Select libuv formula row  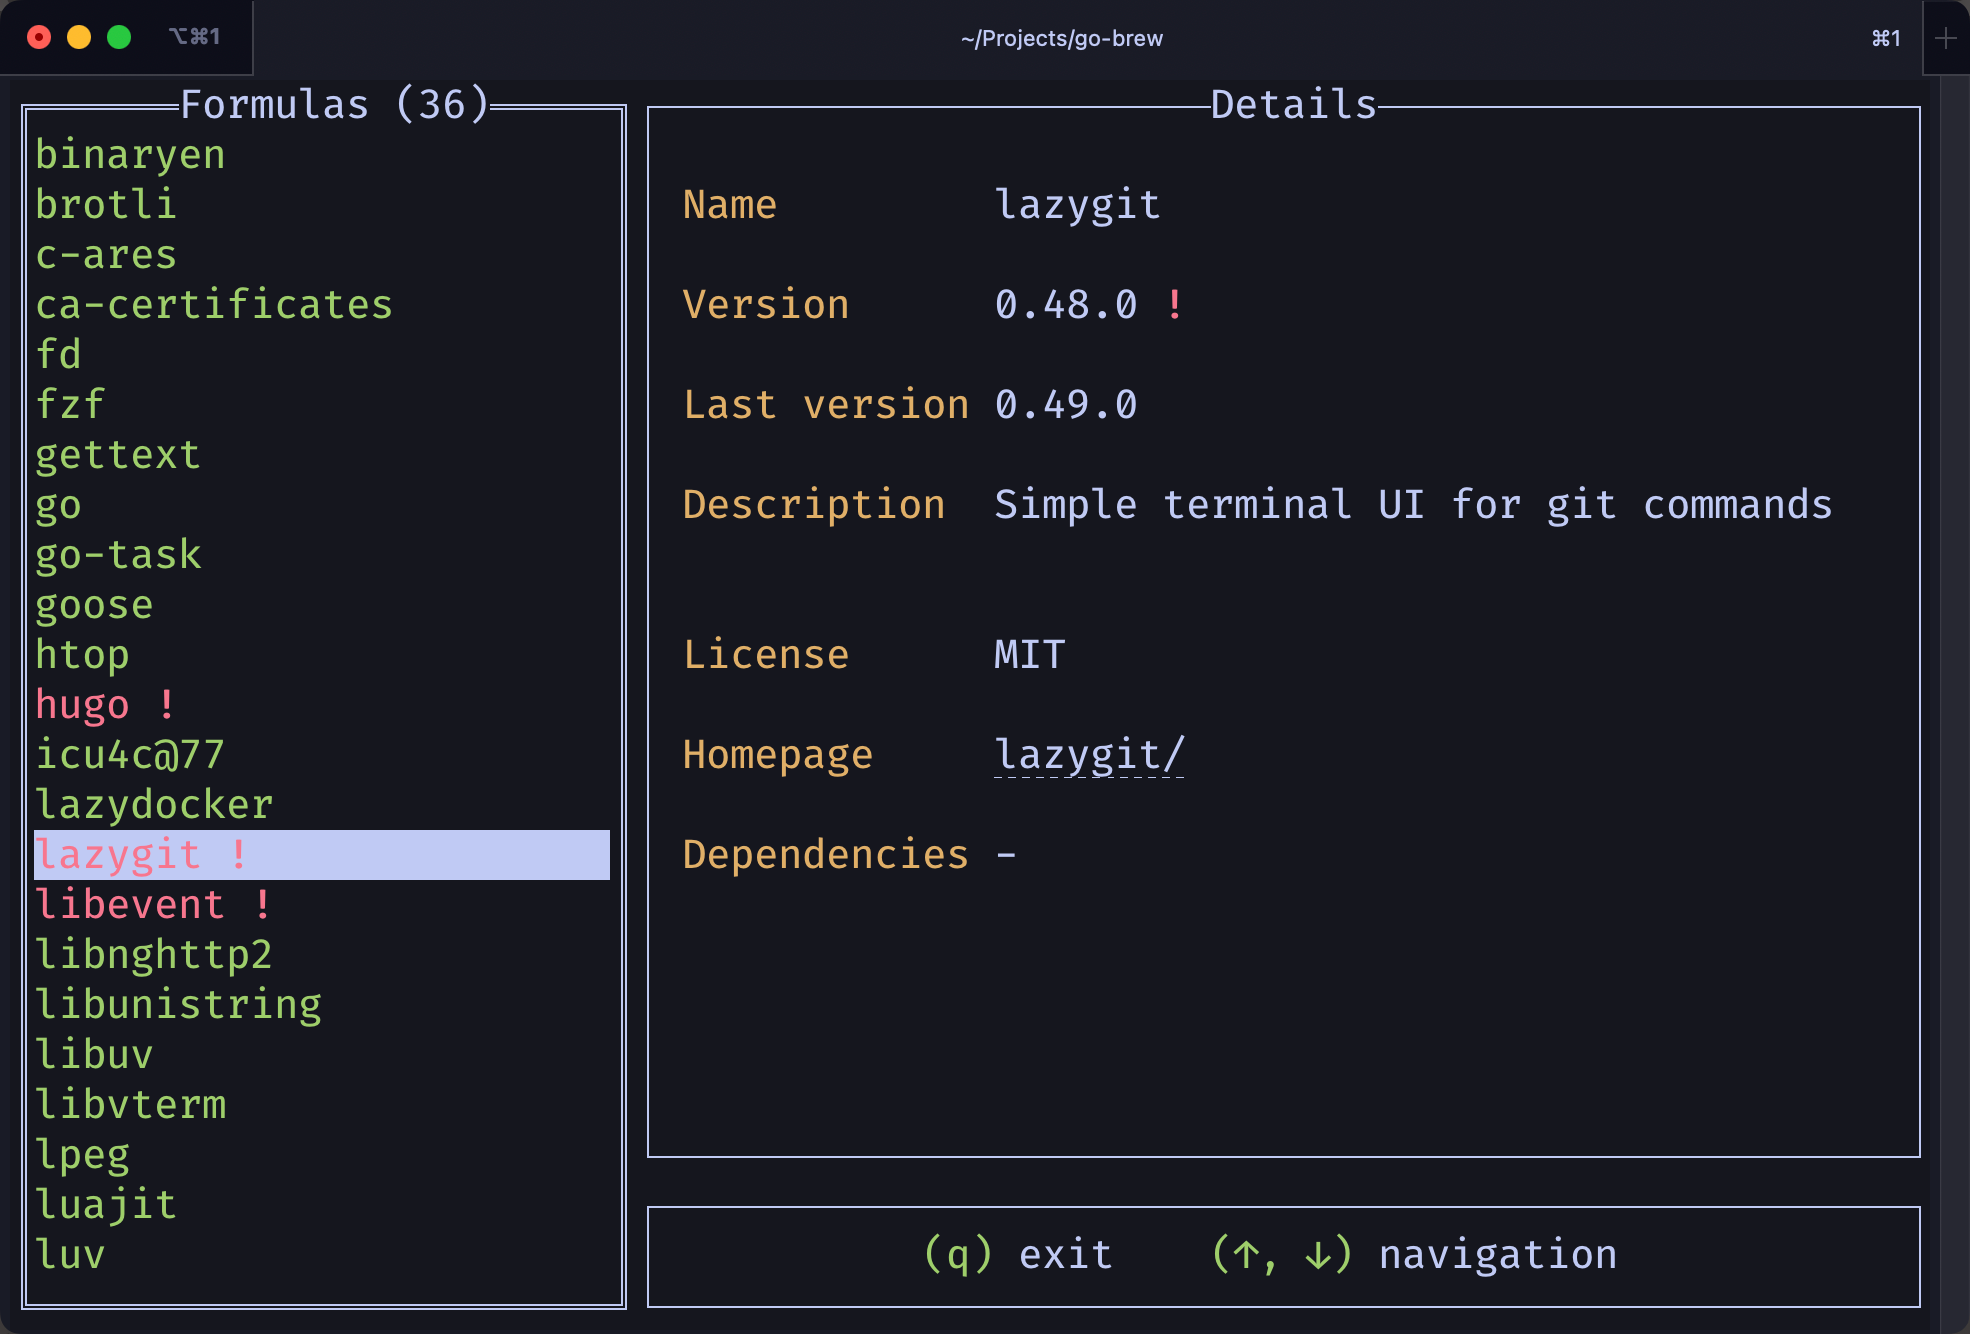(322, 1055)
